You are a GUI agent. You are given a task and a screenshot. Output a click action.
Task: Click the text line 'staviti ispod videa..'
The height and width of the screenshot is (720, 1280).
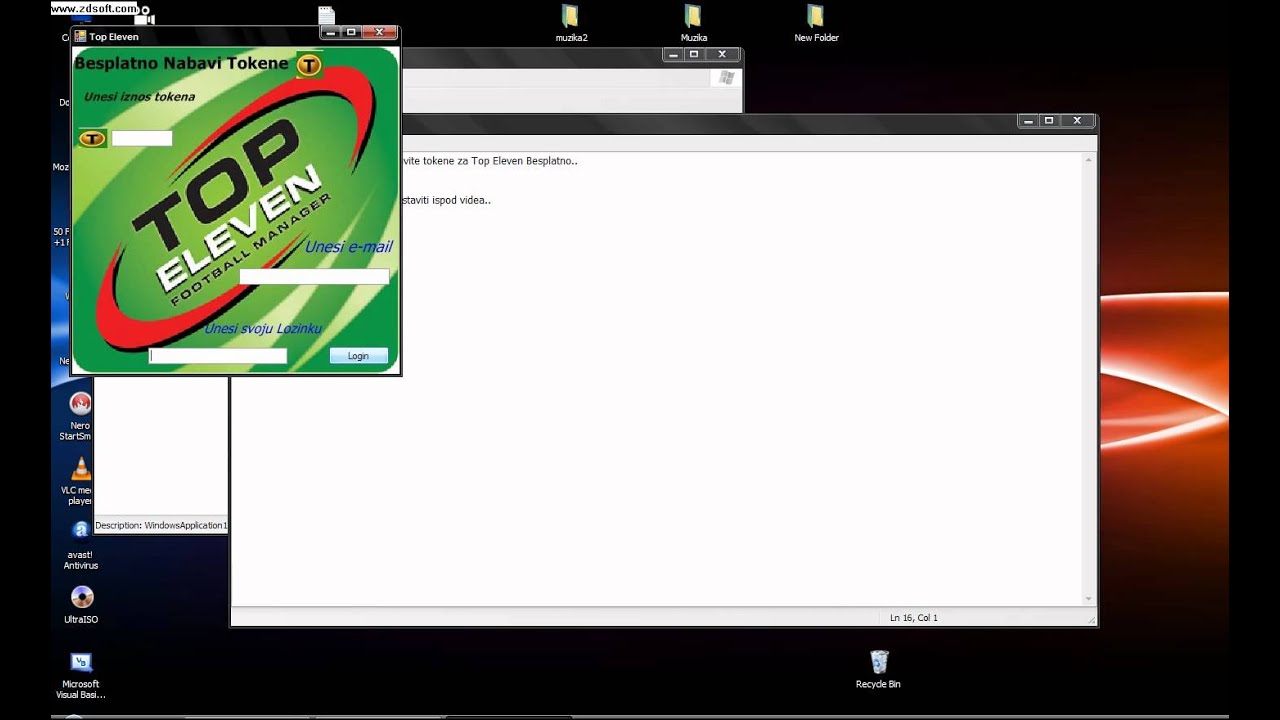(x=446, y=200)
